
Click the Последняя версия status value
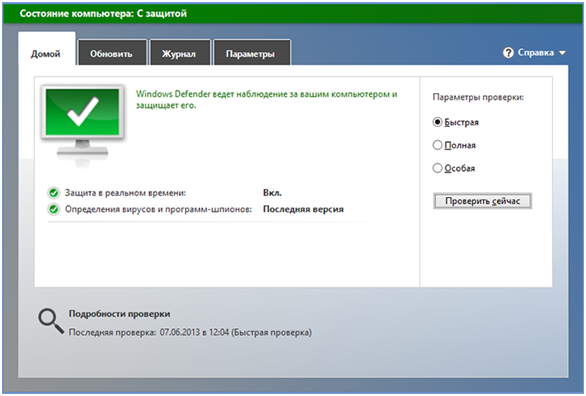(x=303, y=209)
